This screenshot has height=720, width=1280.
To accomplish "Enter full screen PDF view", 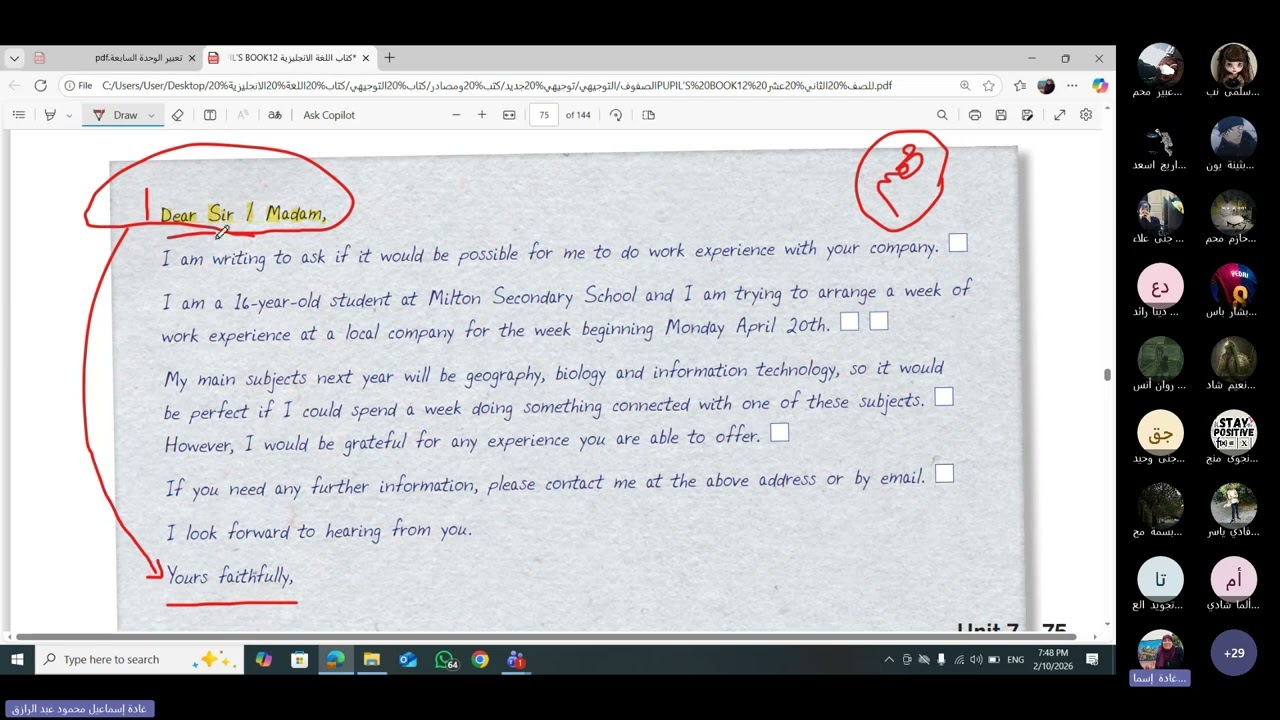I will (1060, 115).
